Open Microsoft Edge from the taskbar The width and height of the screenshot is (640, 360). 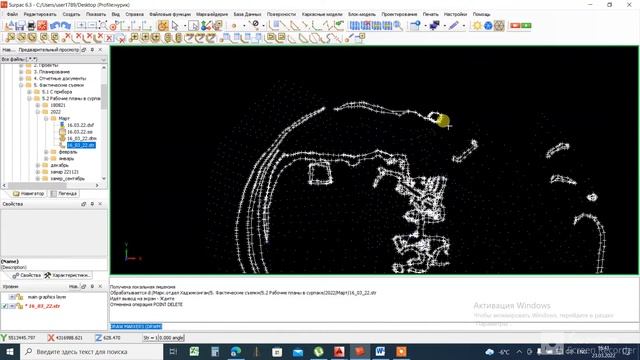coord(236,351)
